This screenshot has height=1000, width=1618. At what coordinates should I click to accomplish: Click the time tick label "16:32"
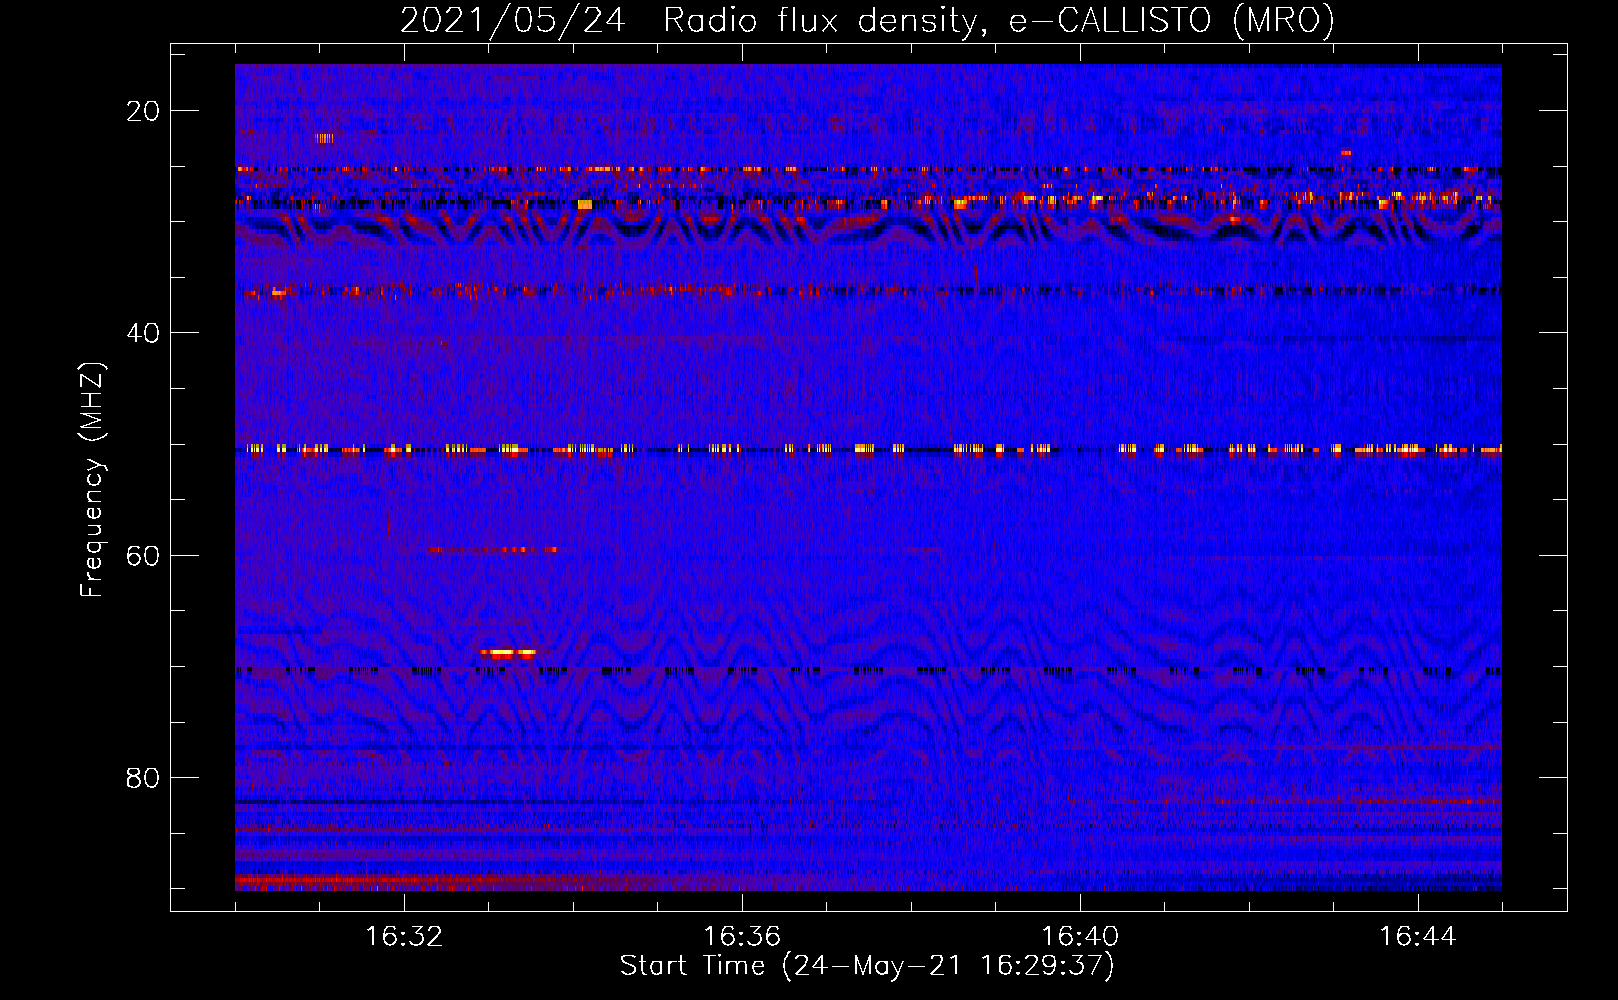(404, 937)
